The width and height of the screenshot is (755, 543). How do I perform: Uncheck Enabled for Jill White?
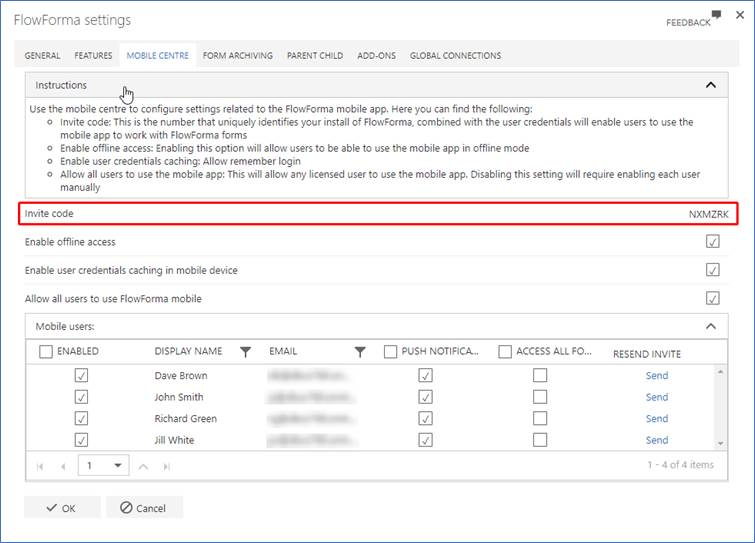click(81, 440)
